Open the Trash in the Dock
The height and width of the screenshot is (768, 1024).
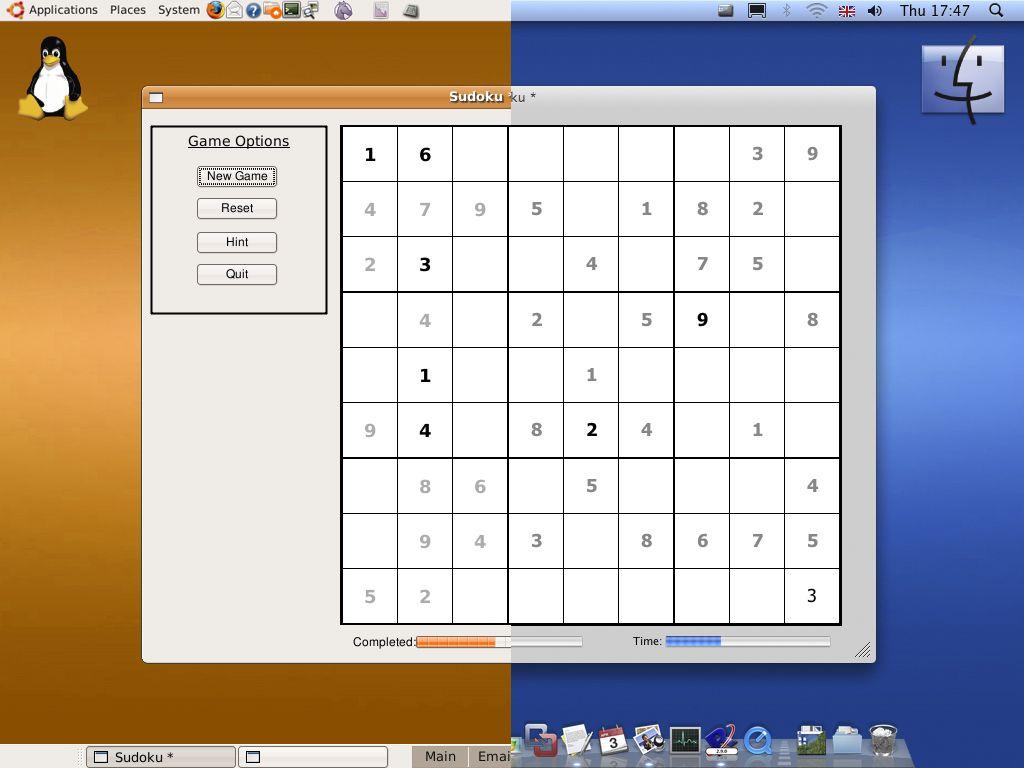(883, 740)
